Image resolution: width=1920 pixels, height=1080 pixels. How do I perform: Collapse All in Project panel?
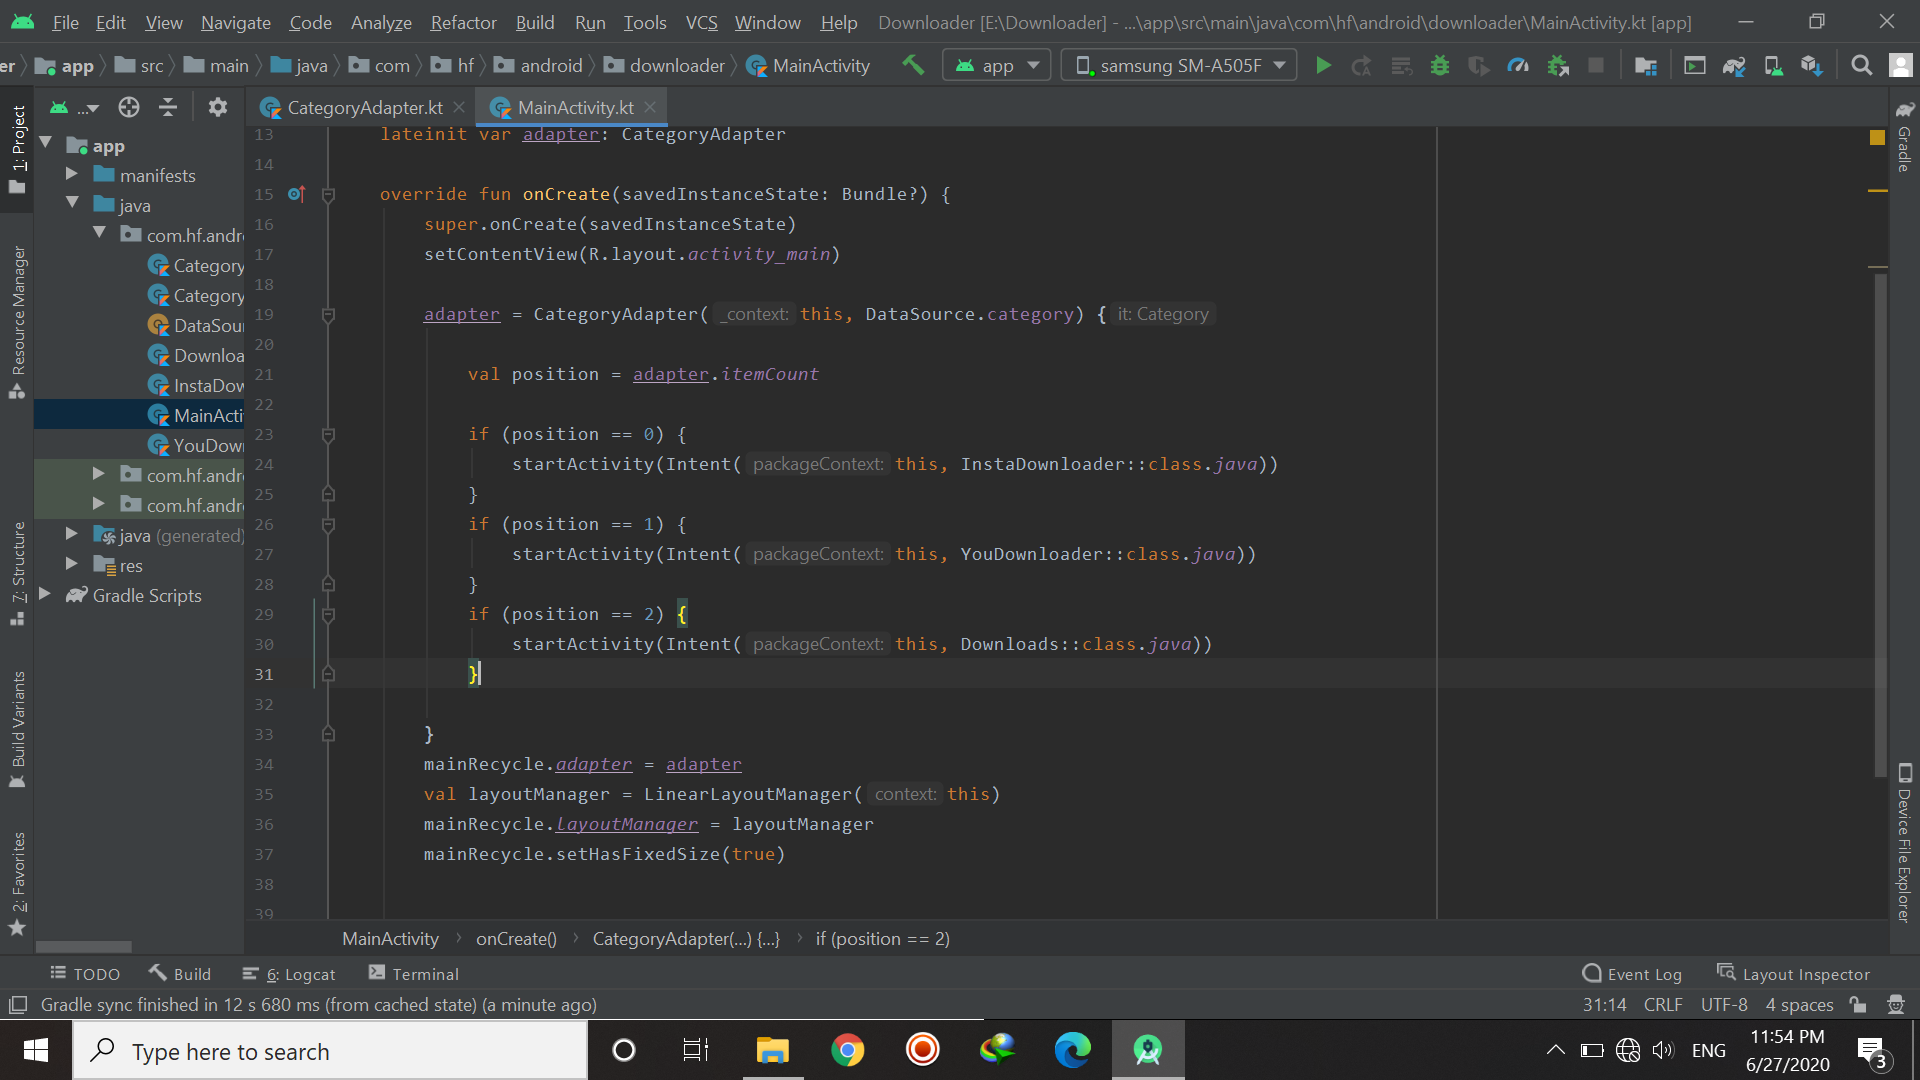click(x=168, y=107)
